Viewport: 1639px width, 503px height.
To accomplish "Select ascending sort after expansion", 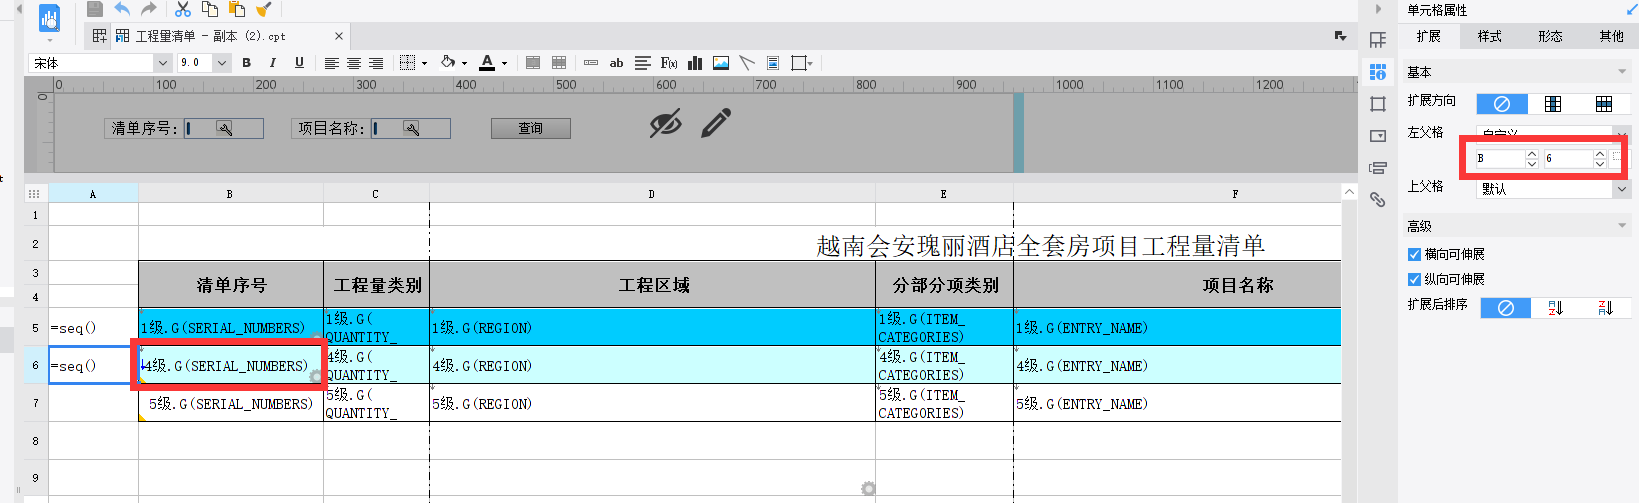I will click(x=1555, y=308).
